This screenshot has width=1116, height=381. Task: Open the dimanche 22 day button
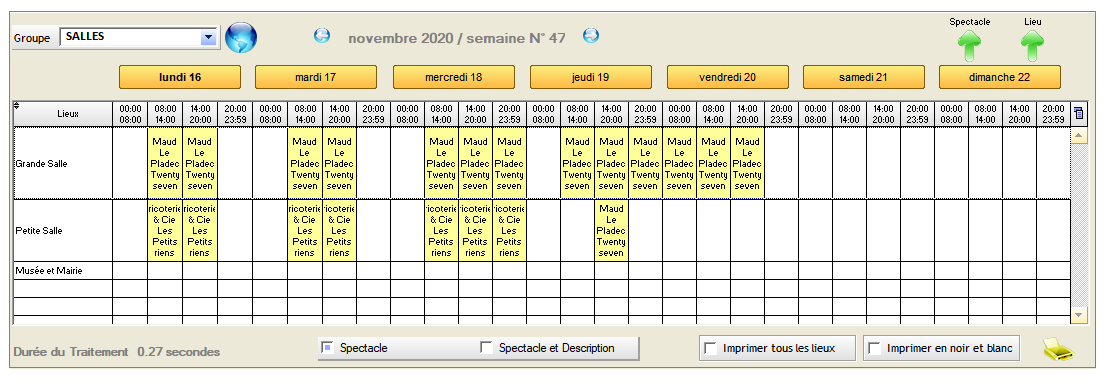(999, 77)
